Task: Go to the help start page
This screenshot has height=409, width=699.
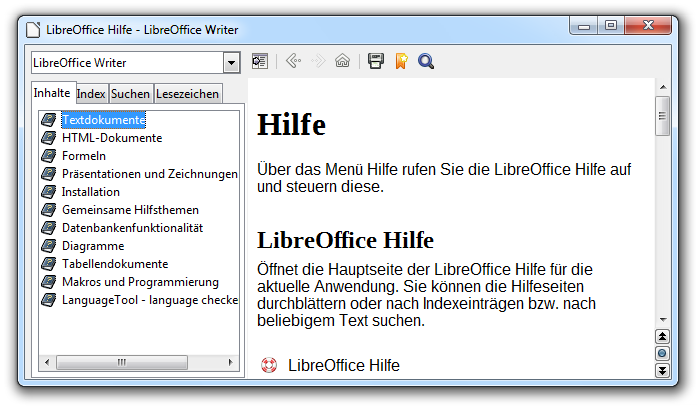Action: (342, 62)
